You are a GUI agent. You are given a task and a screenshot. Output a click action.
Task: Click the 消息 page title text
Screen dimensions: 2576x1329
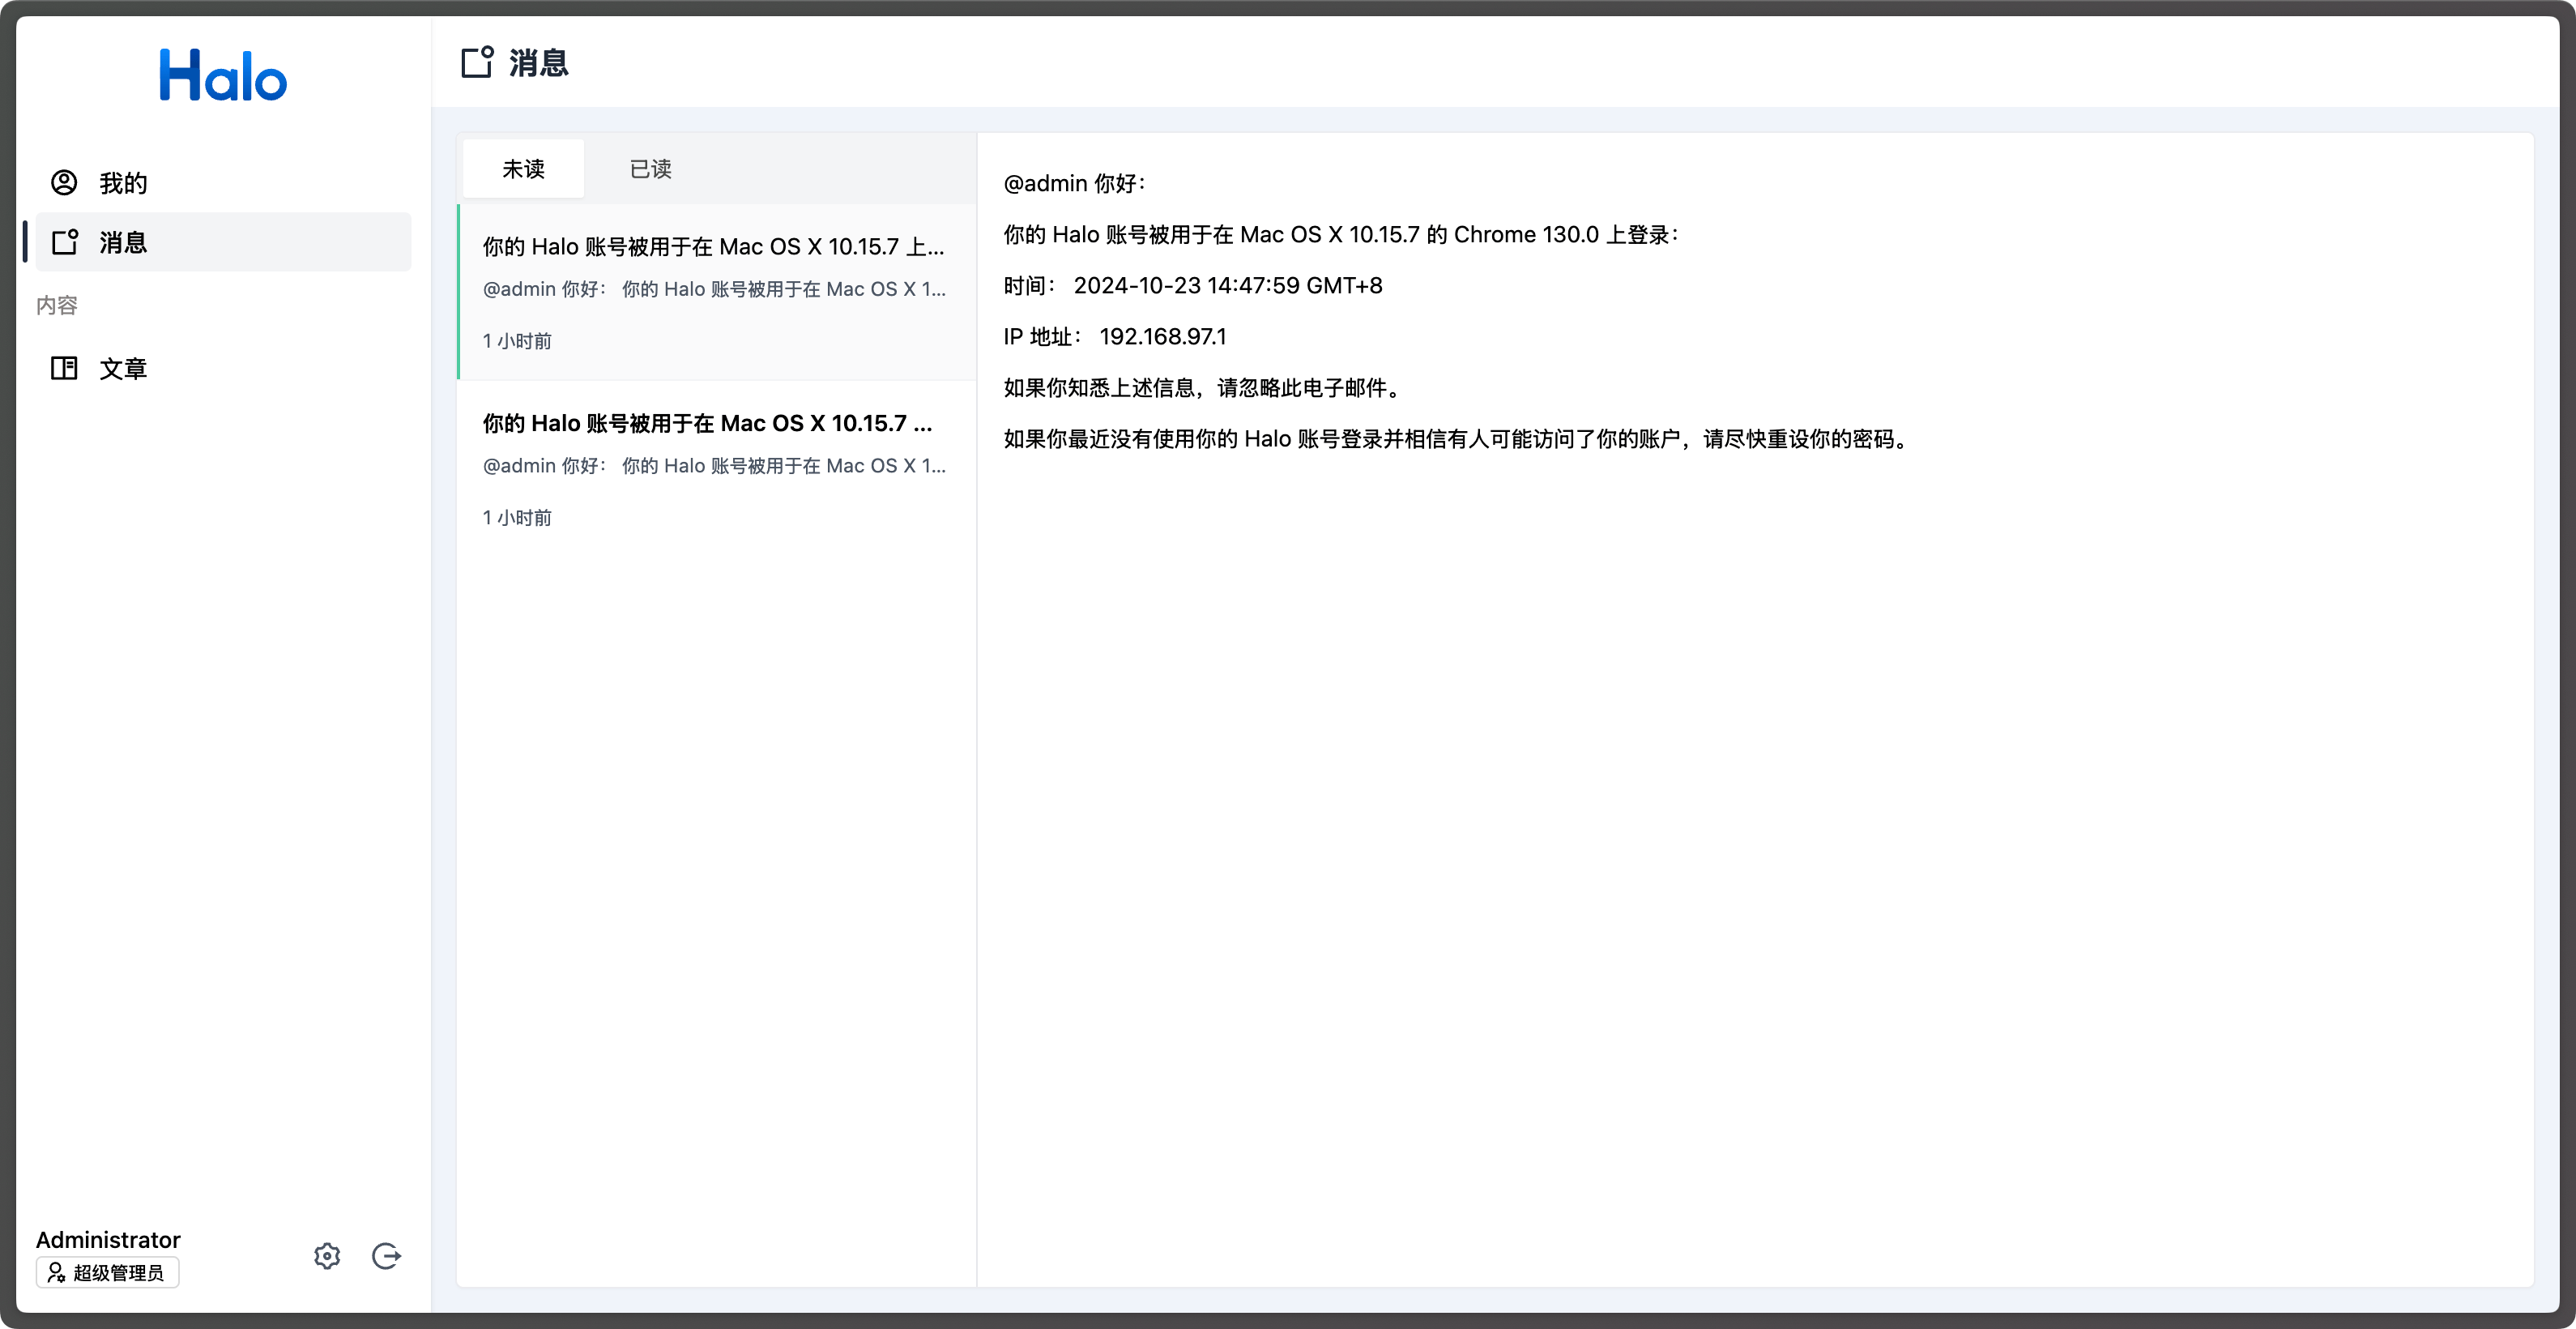click(538, 63)
